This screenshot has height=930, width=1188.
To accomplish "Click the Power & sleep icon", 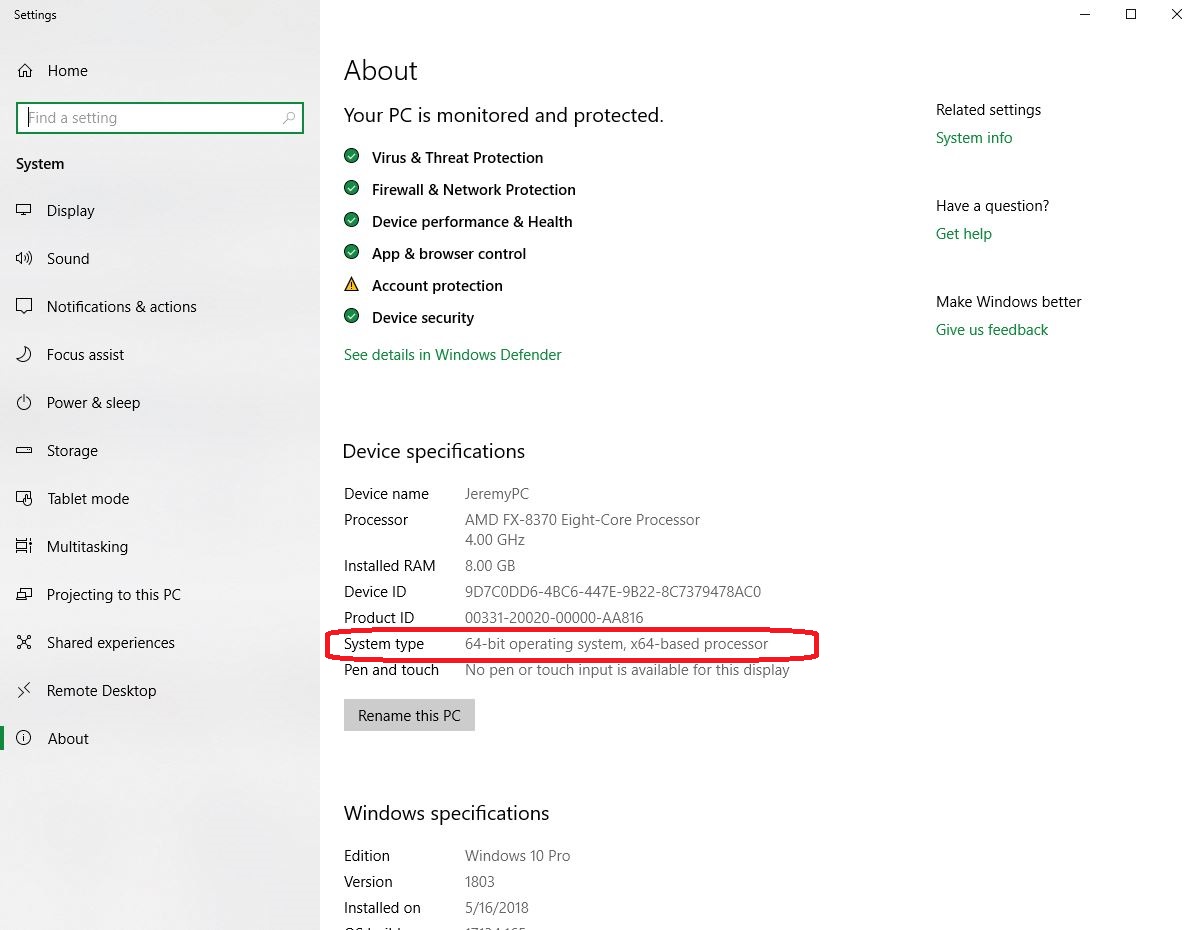I will 25,403.
